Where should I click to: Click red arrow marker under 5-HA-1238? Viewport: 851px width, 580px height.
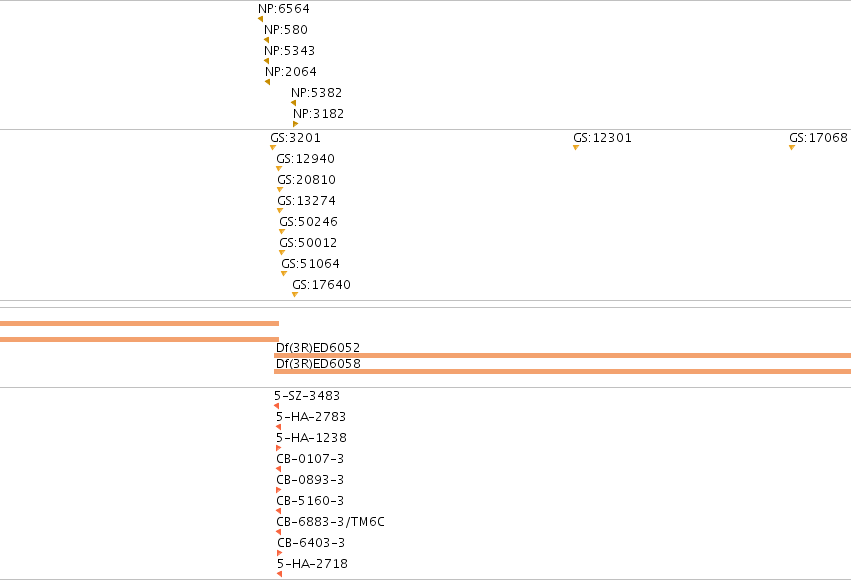pos(278,448)
